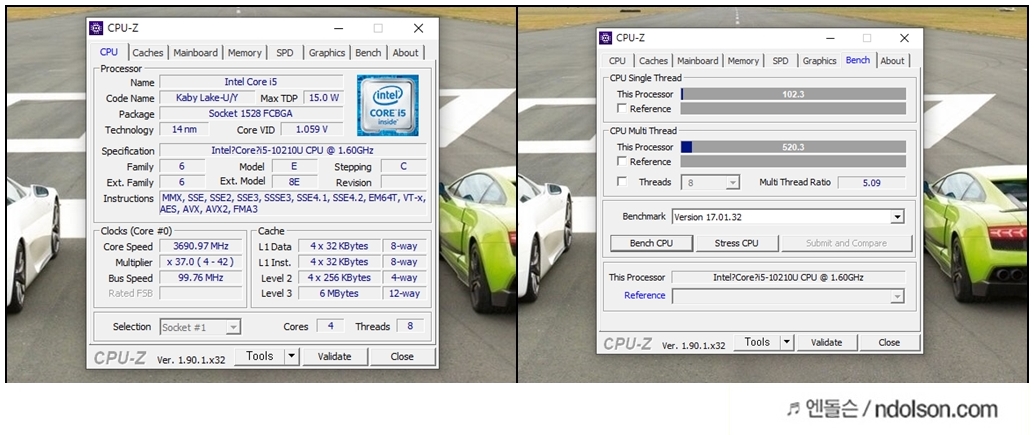The height and width of the screenshot is (435, 1034).
Task: Switch to the Graphics tab in right CPU-Z window
Action: [x=820, y=61]
